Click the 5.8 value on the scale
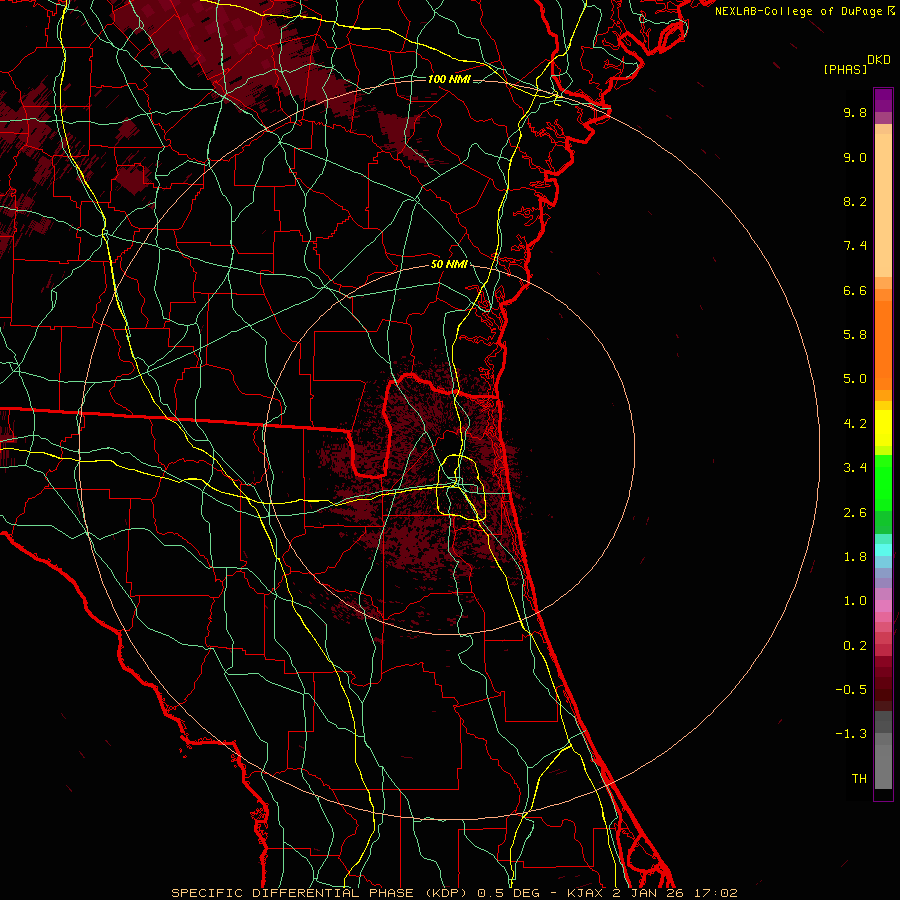 pyautogui.click(x=855, y=335)
